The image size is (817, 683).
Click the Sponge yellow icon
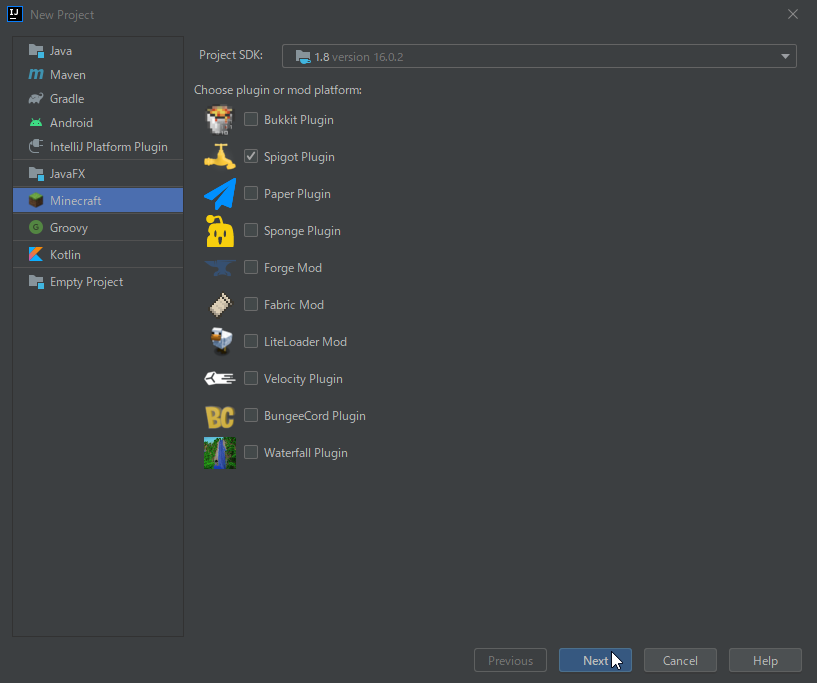coord(219,231)
